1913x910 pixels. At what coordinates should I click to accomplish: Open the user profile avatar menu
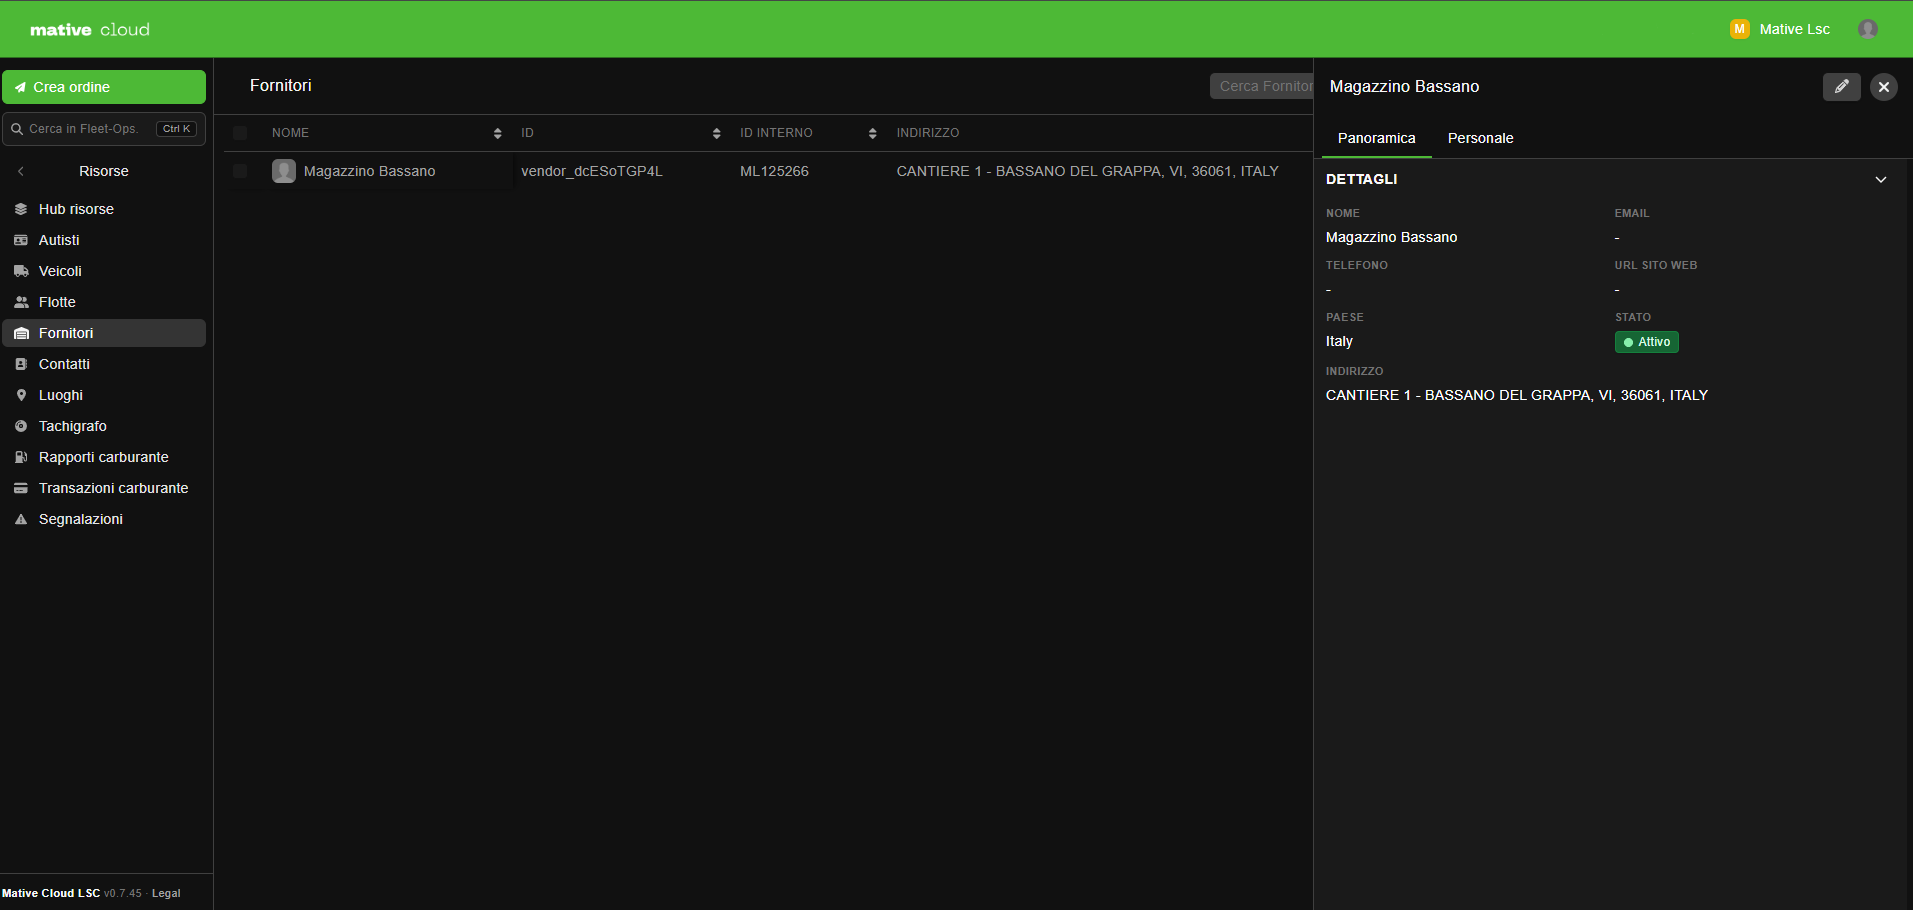click(1867, 29)
